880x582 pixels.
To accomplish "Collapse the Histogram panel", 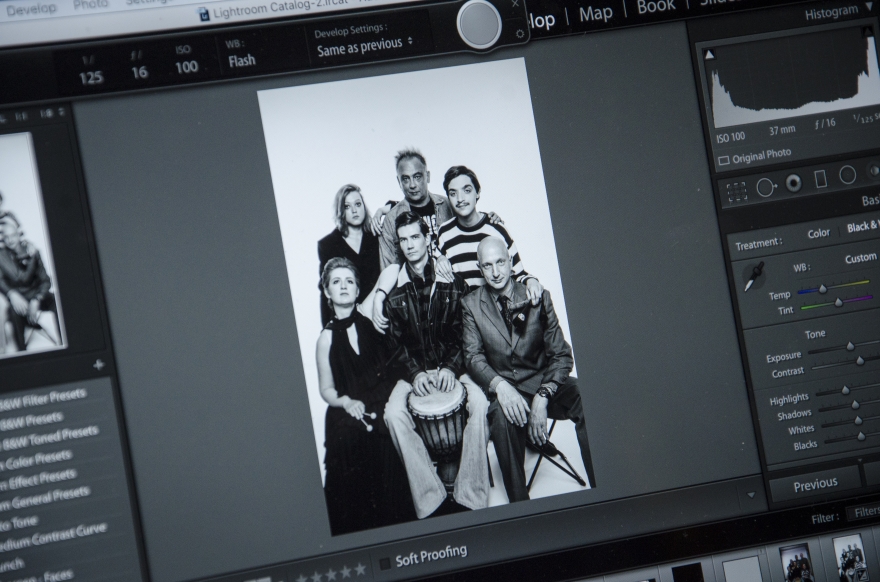I will [x=830, y=13].
